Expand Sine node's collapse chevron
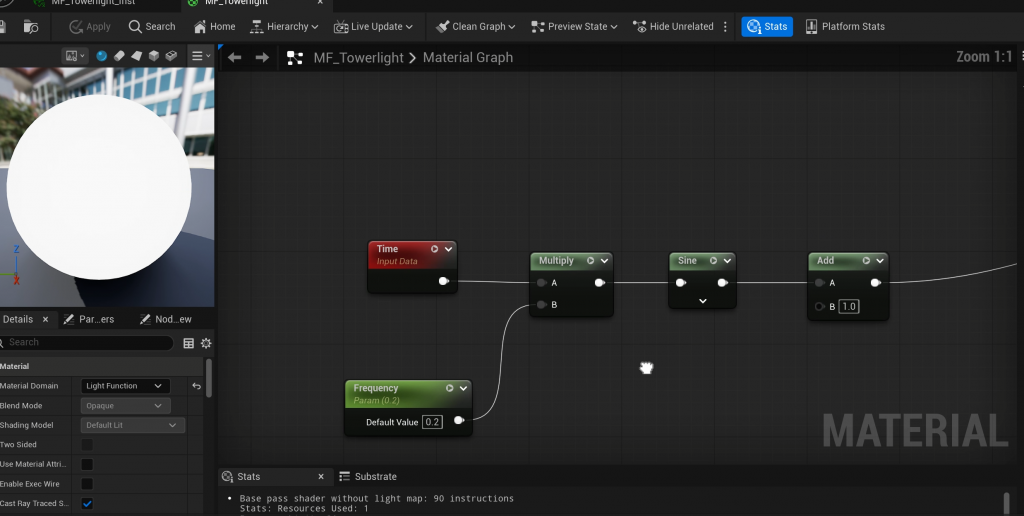 point(702,300)
